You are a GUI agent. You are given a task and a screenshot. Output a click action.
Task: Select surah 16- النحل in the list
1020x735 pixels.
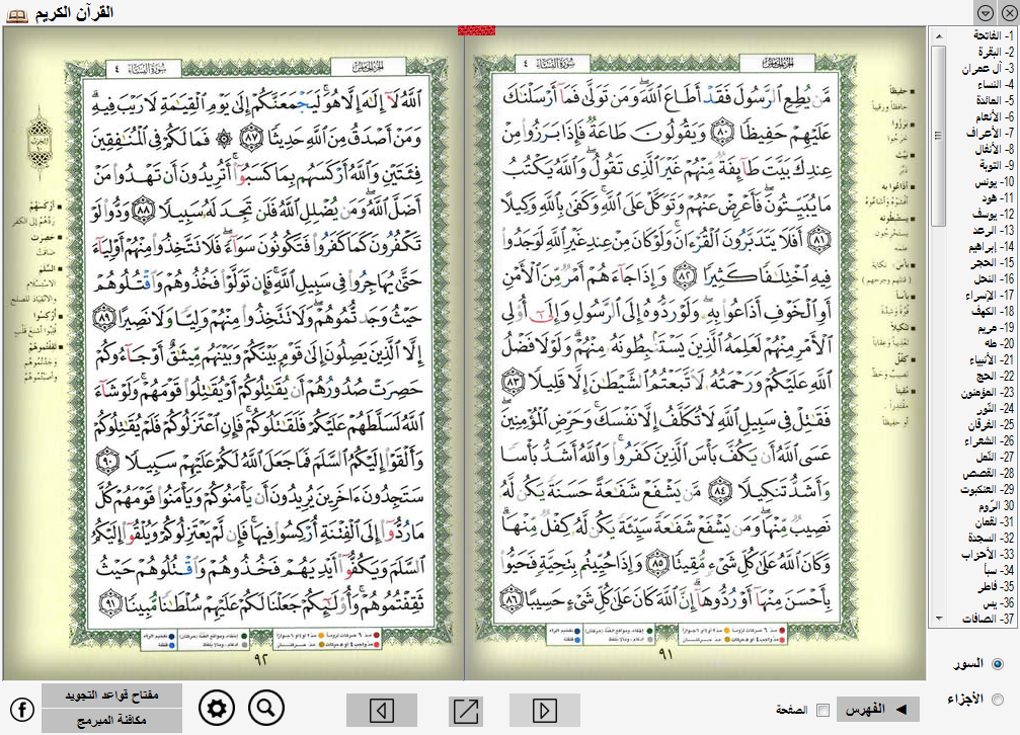(993, 278)
